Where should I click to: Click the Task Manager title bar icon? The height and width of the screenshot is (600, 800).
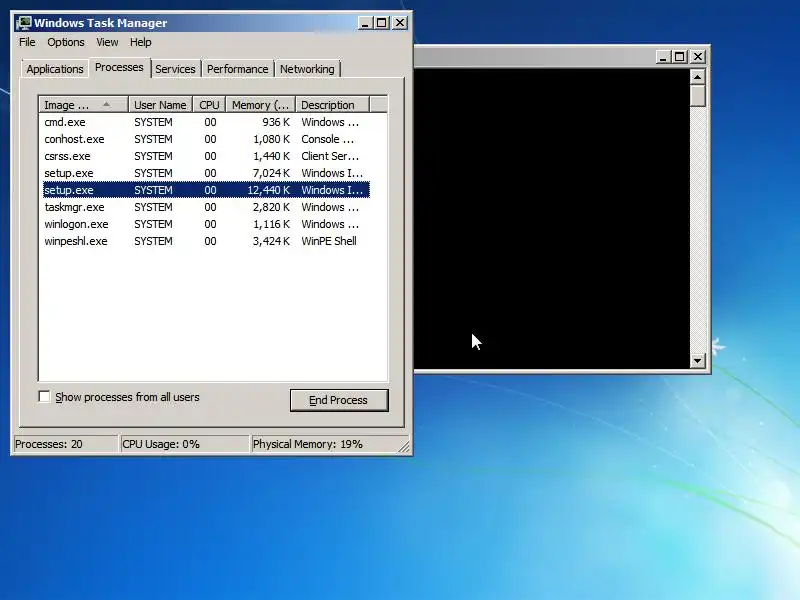pyautogui.click(x=23, y=23)
